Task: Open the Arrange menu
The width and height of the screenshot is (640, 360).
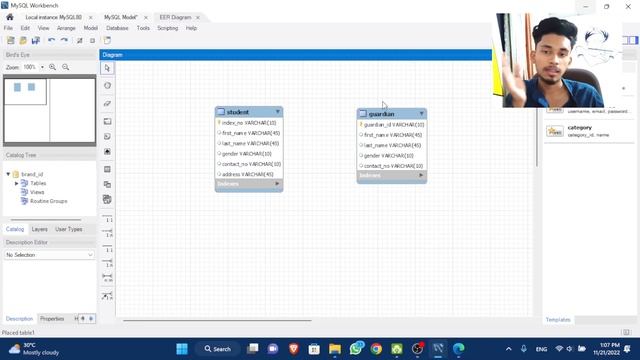Action: 66,28
